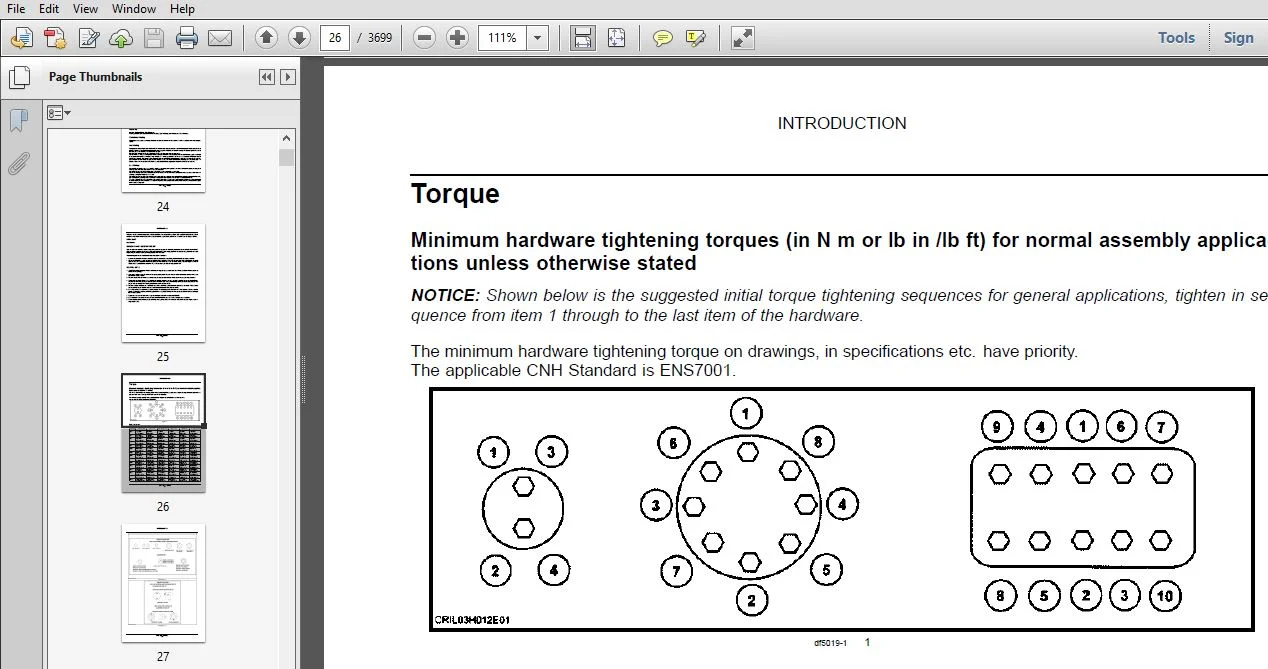The width and height of the screenshot is (1268, 669).
Task: Click the Save floppy disk icon
Action: 154,38
